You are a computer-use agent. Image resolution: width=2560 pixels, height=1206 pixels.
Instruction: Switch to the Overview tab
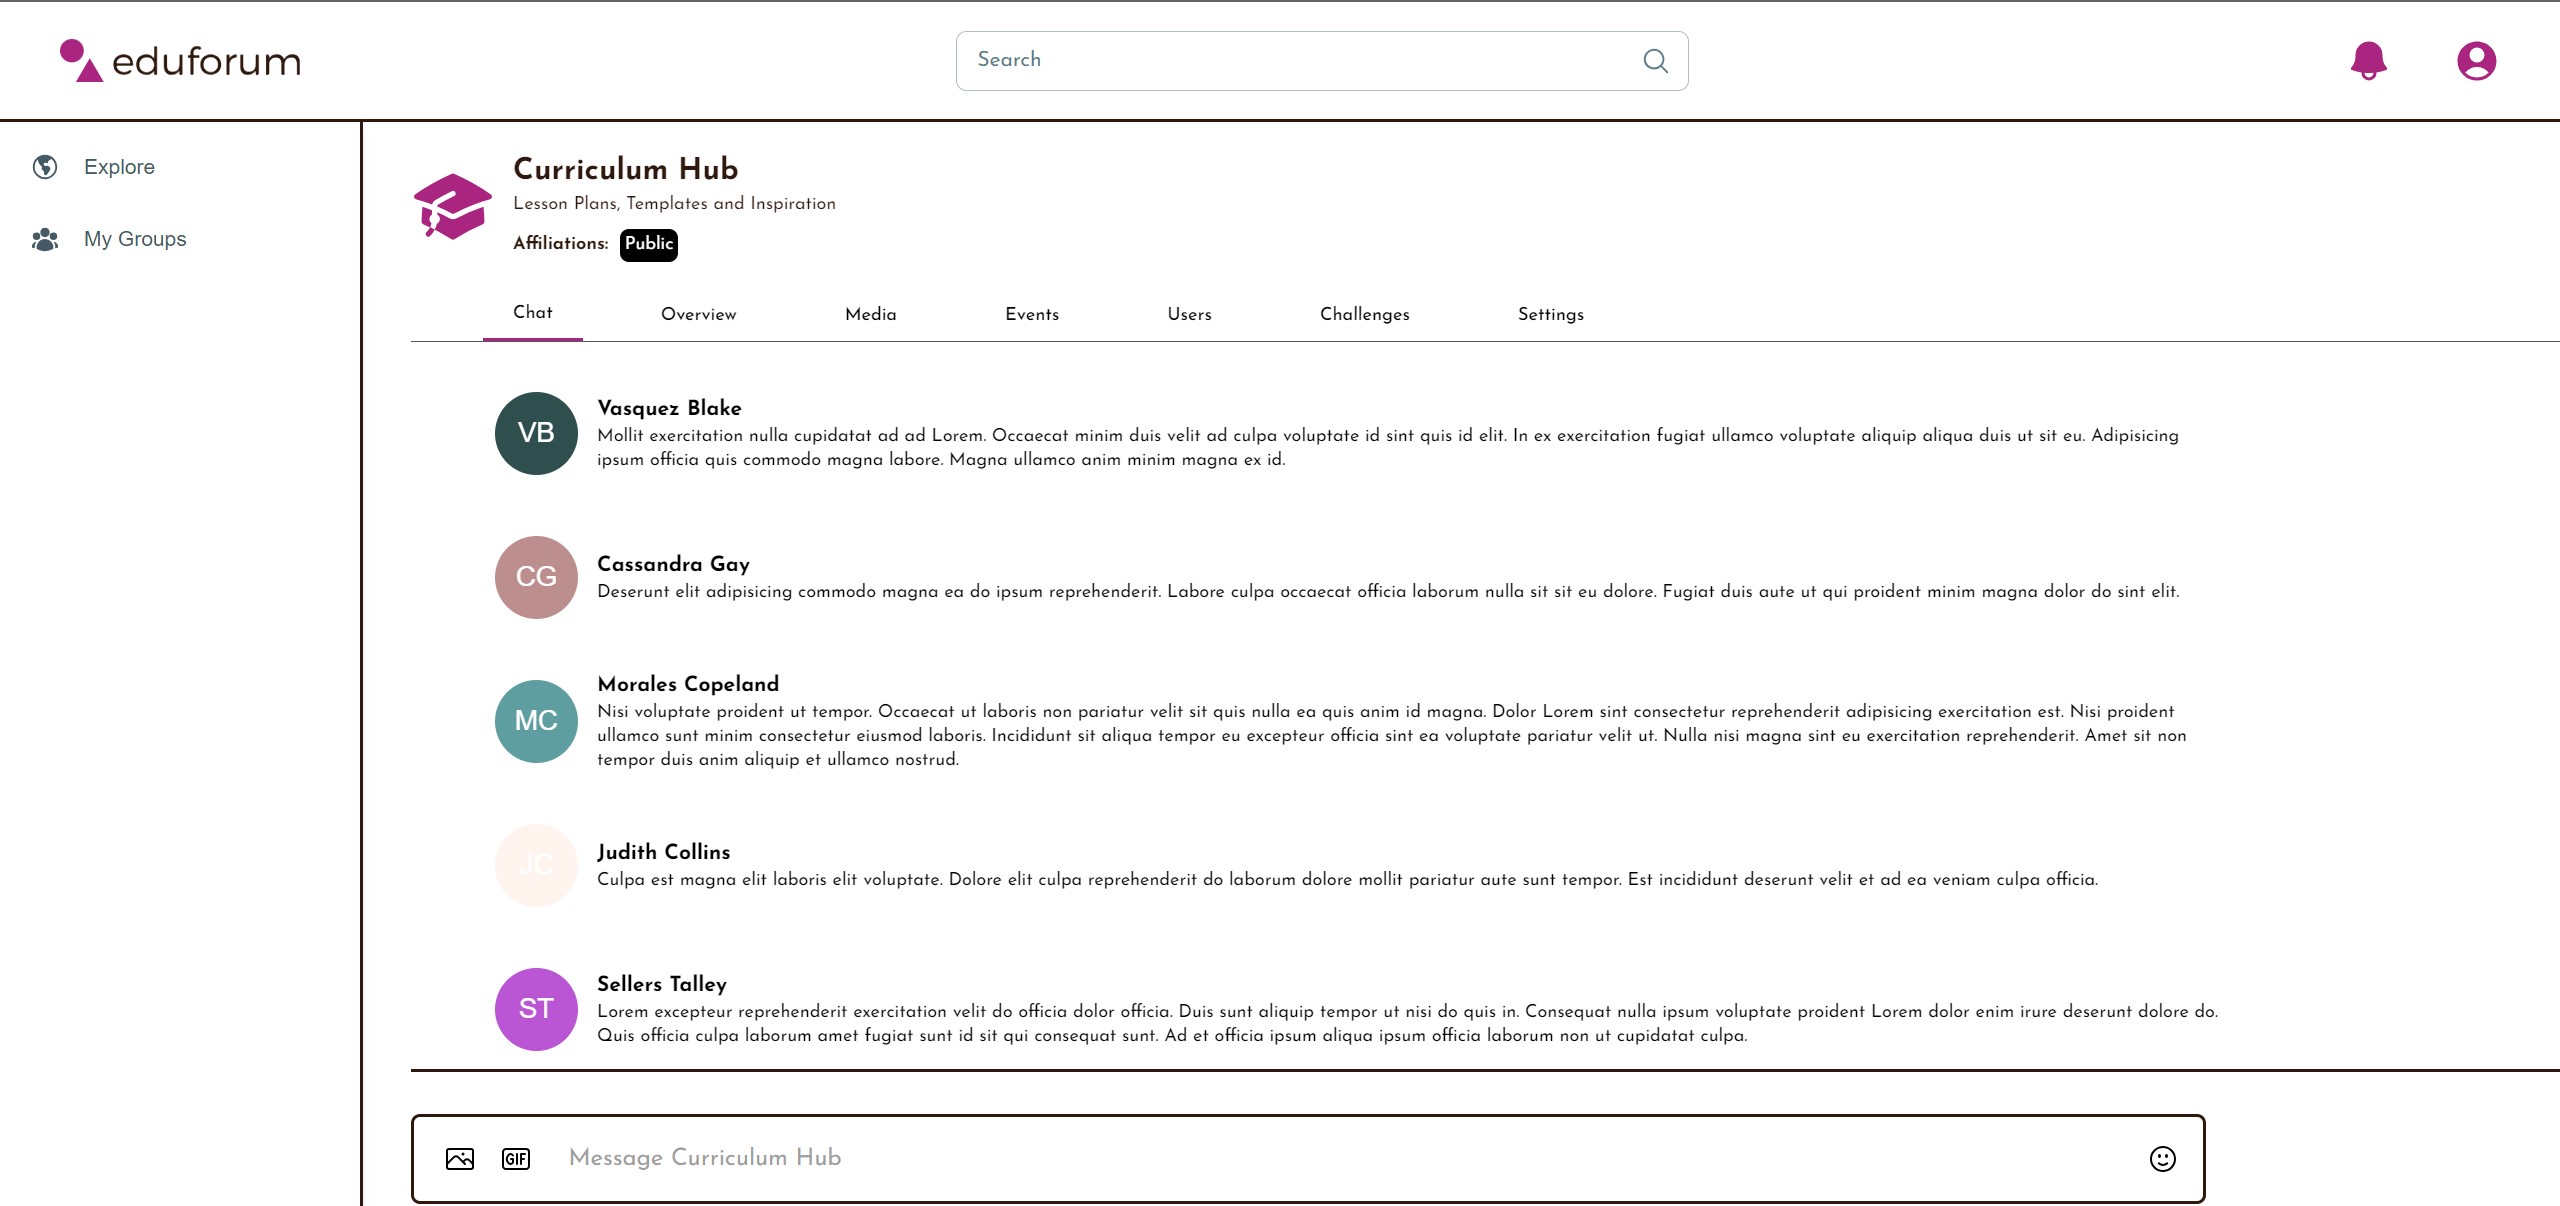[698, 314]
